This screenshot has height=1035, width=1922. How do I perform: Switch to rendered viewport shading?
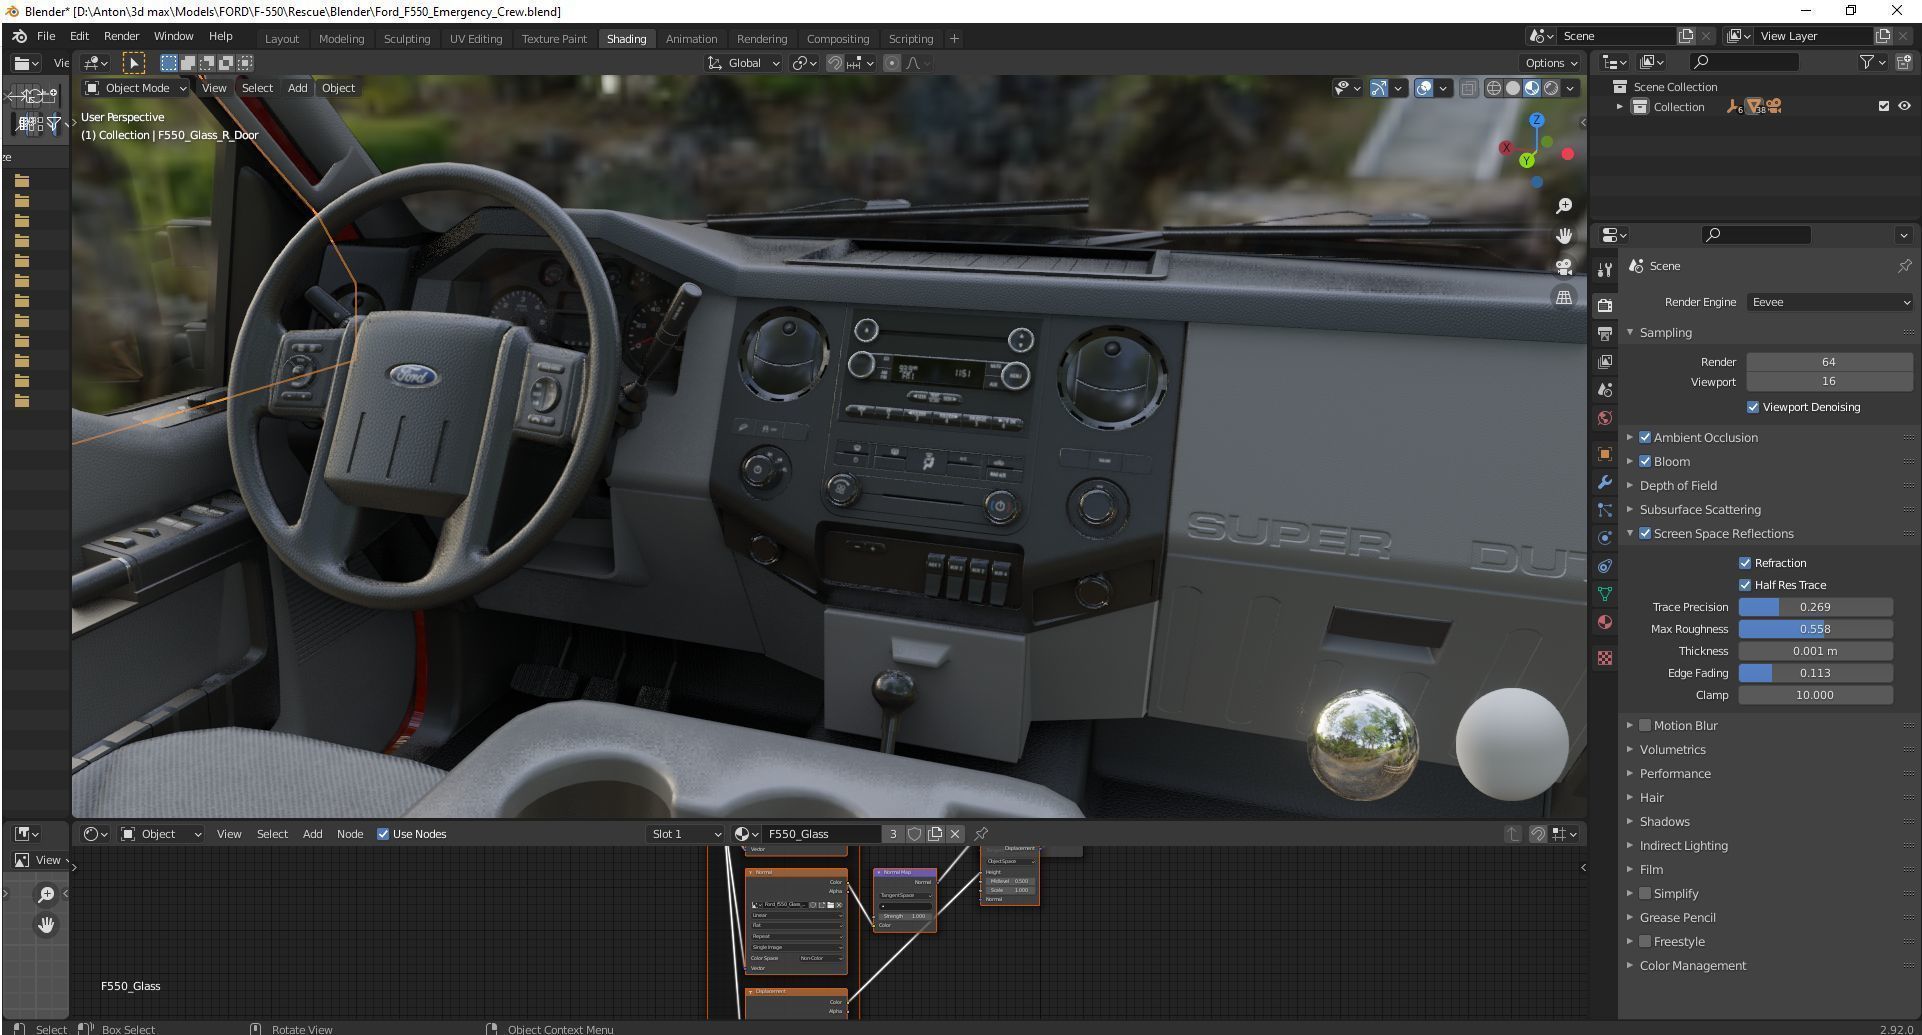(1551, 88)
